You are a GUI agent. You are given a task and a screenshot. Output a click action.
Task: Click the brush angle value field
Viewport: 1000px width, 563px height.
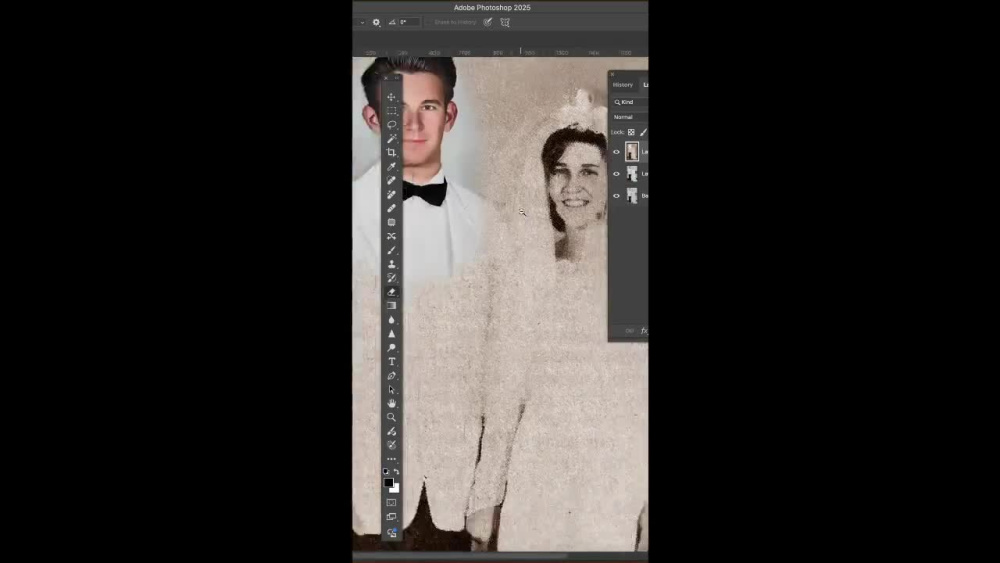coord(409,22)
